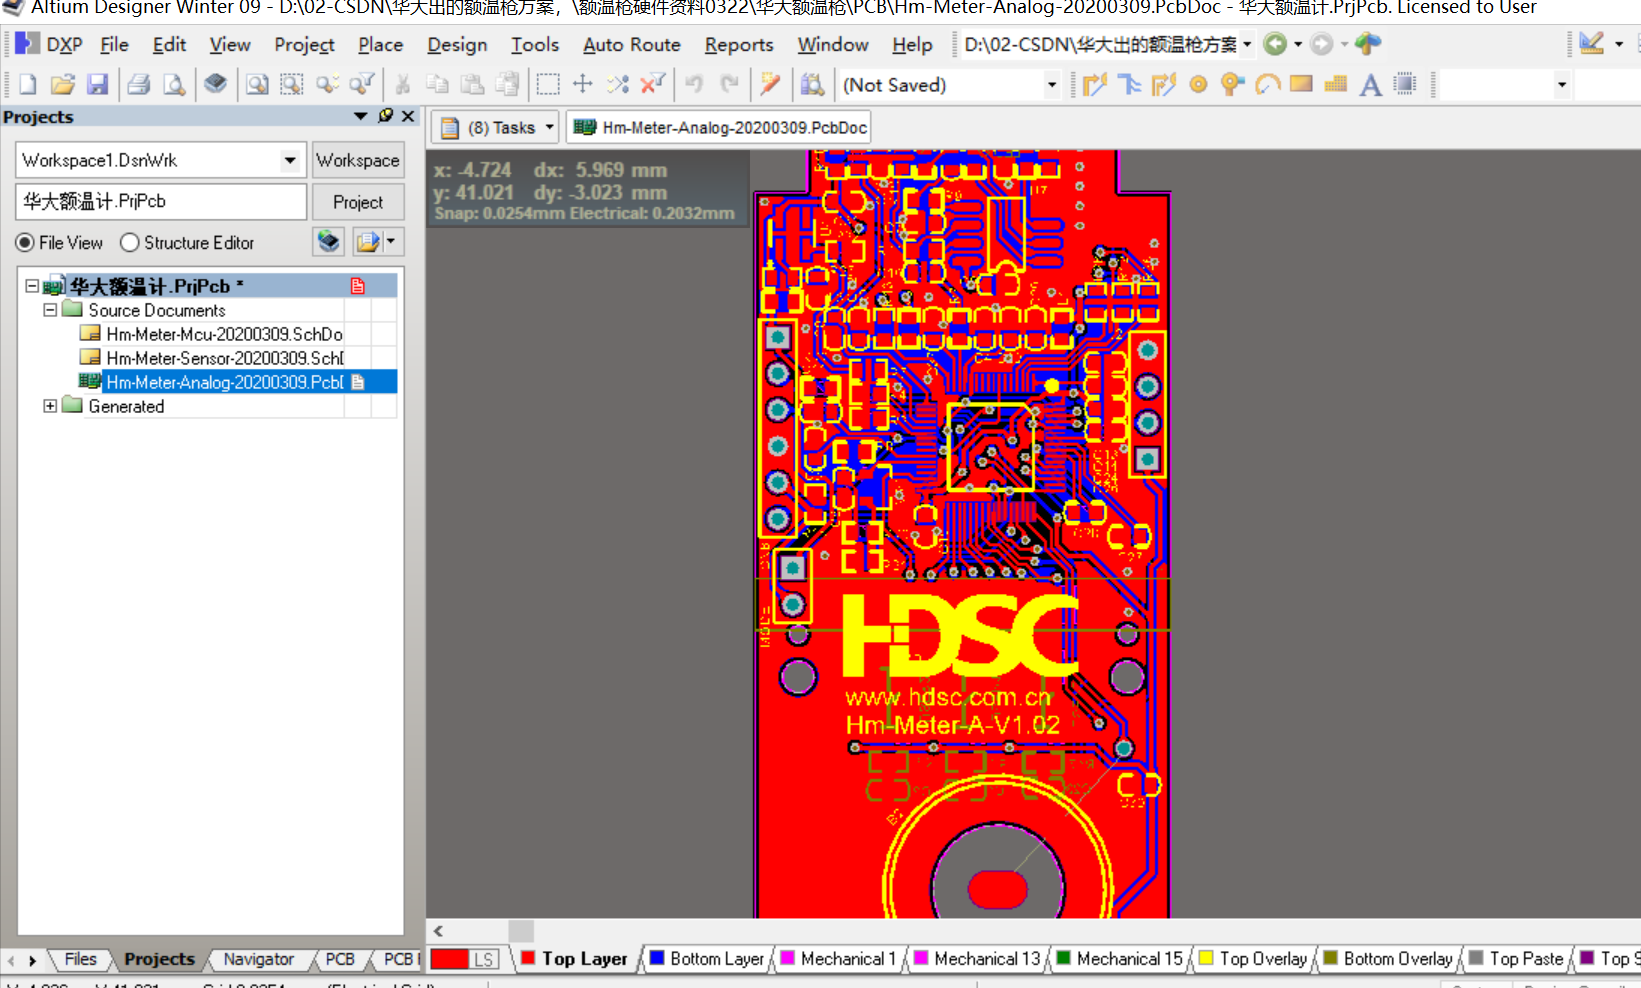This screenshot has height=988, width=1641.
Task: Open the devices view chip icon
Action: [215, 84]
